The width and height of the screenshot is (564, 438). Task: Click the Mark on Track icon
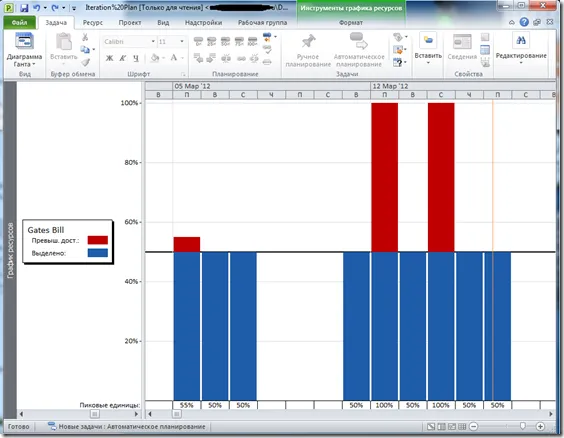tap(267, 37)
